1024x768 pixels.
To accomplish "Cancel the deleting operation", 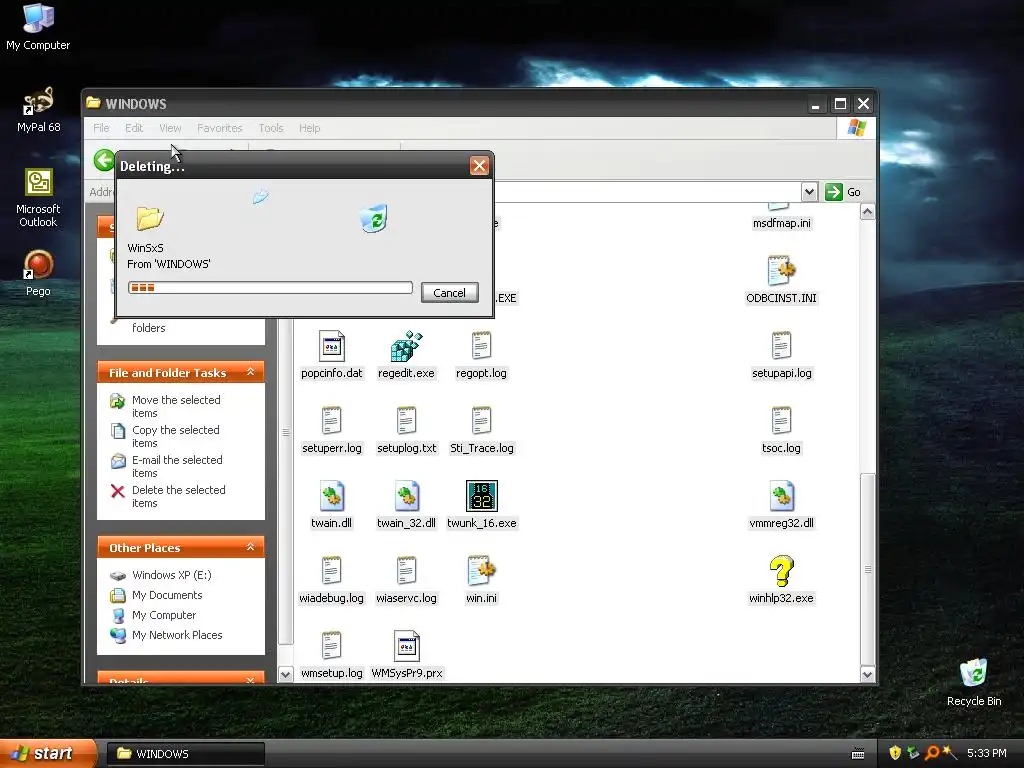I will tap(449, 293).
